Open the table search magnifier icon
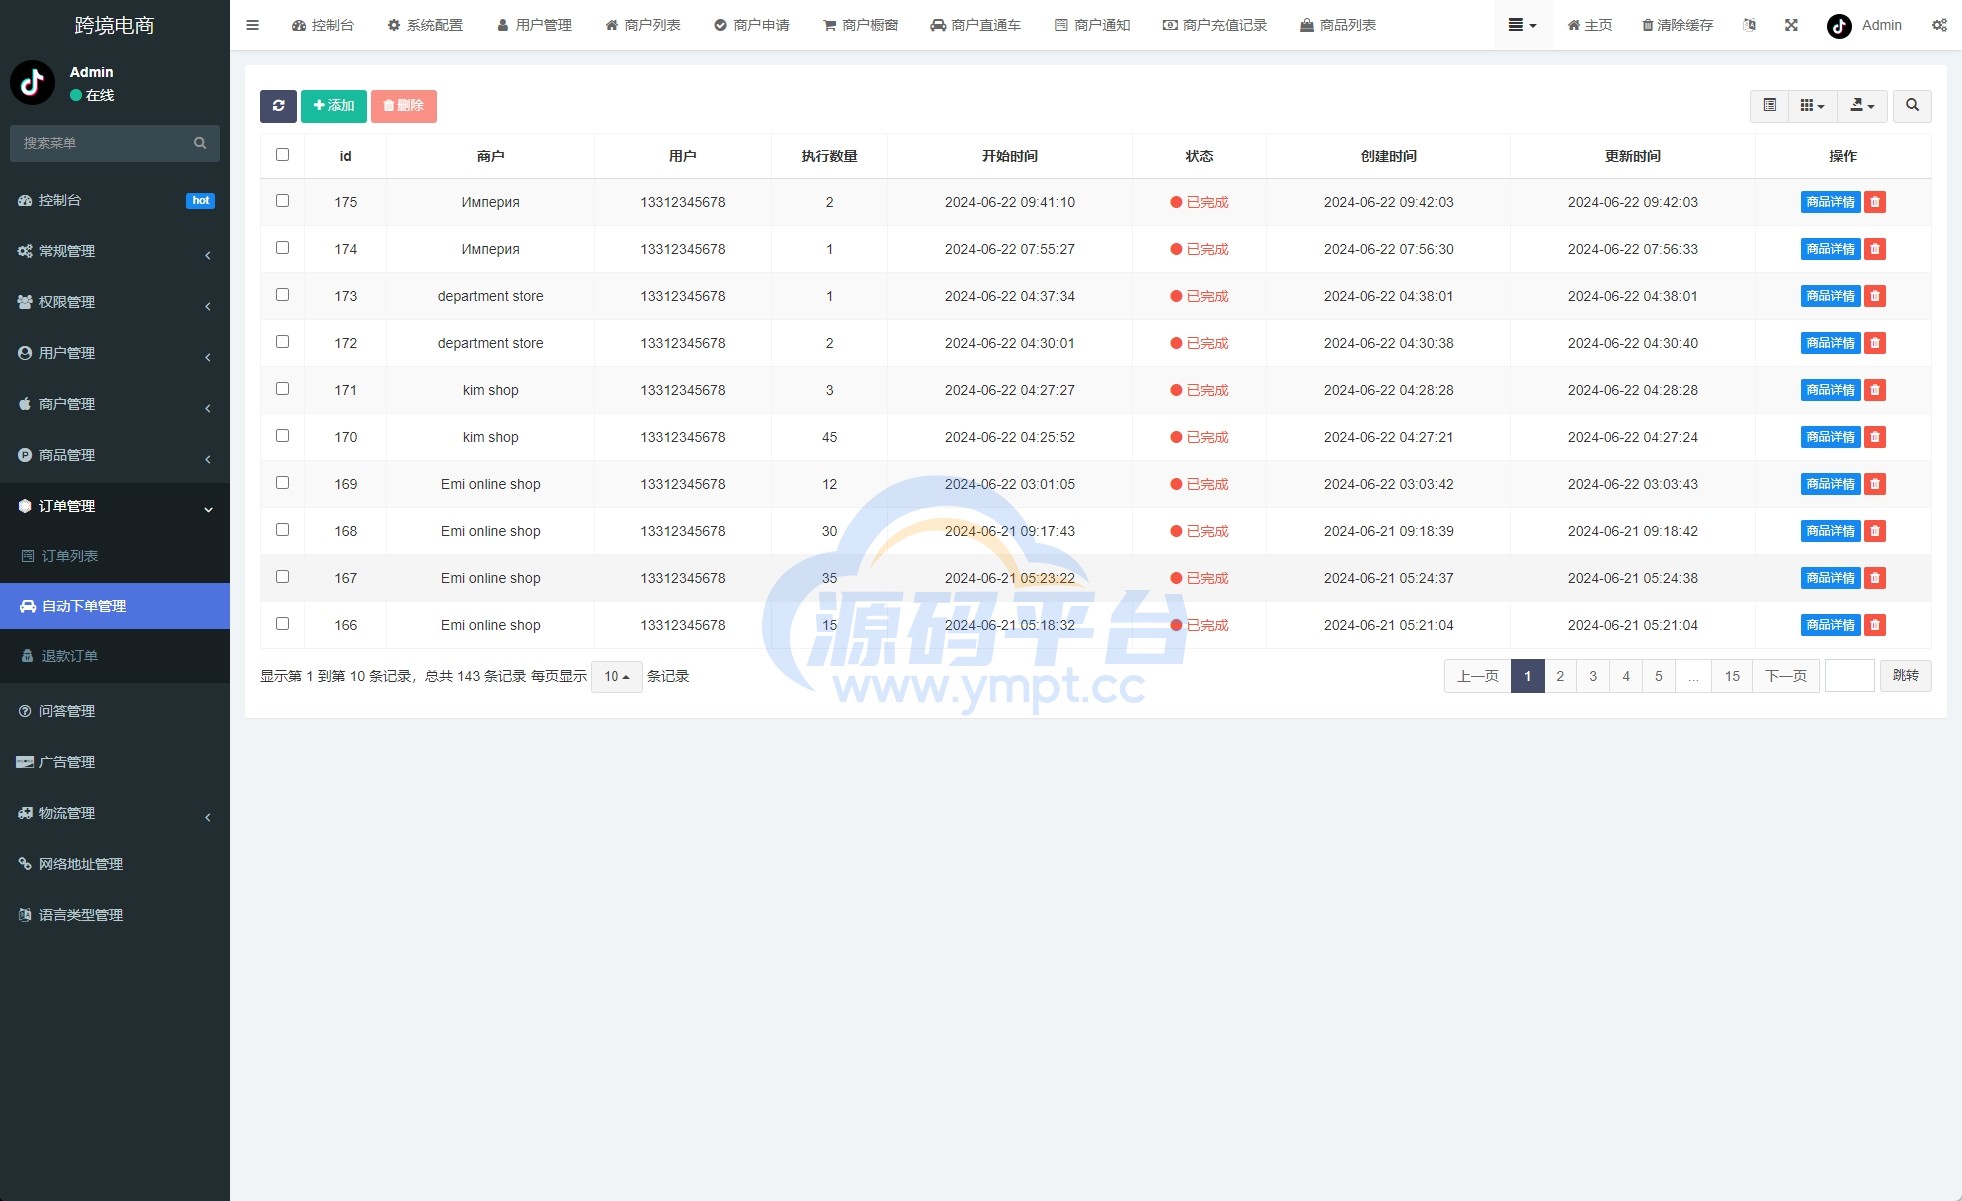The height and width of the screenshot is (1201, 1962). click(x=1912, y=106)
